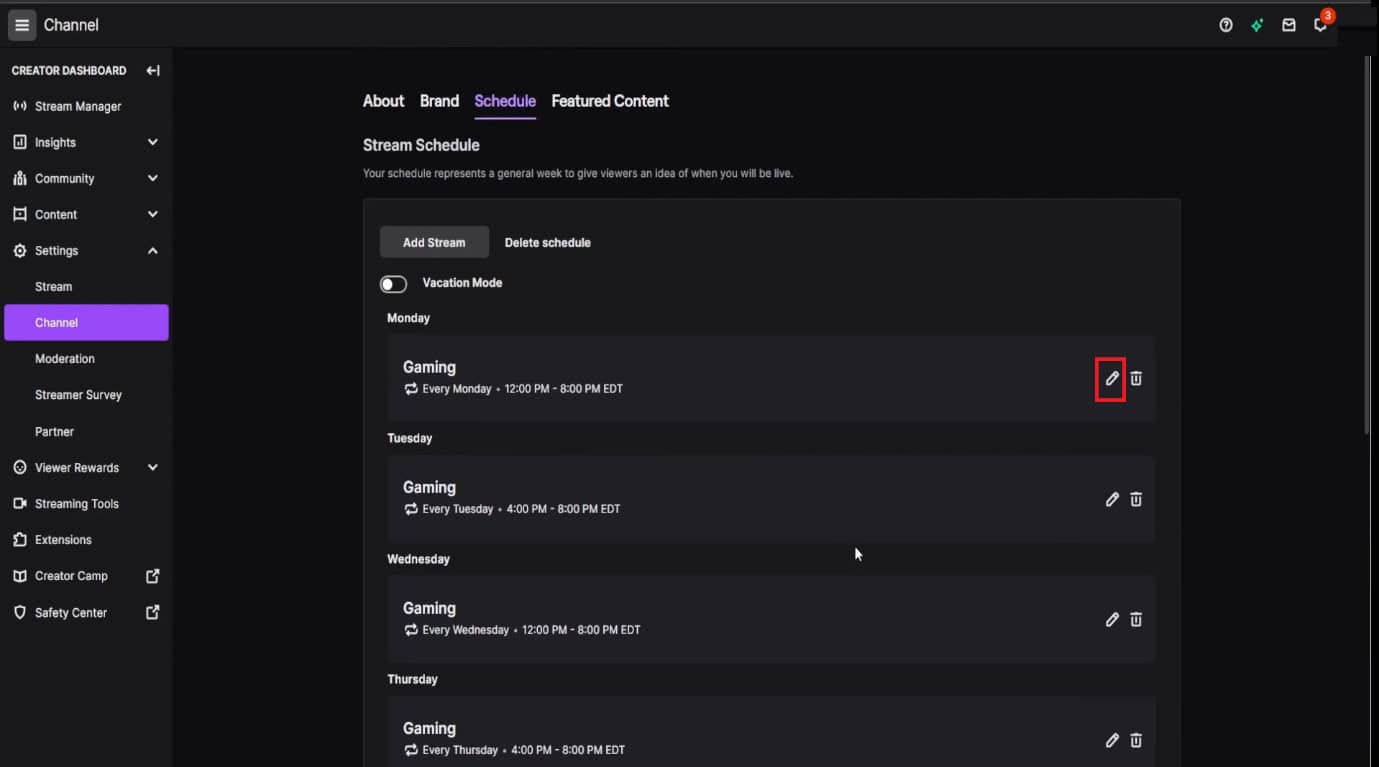The height and width of the screenshot is (767, 1379).
Task: Collapse the Settings section chevron
Action: click(153, 251)
